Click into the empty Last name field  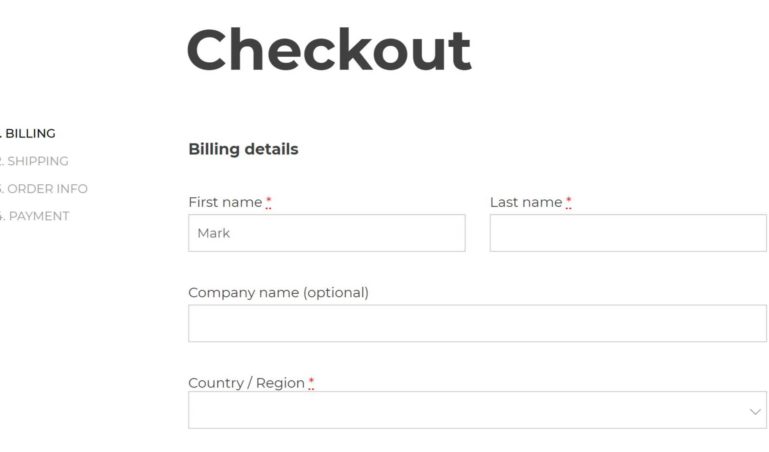(x=627, y=233)
